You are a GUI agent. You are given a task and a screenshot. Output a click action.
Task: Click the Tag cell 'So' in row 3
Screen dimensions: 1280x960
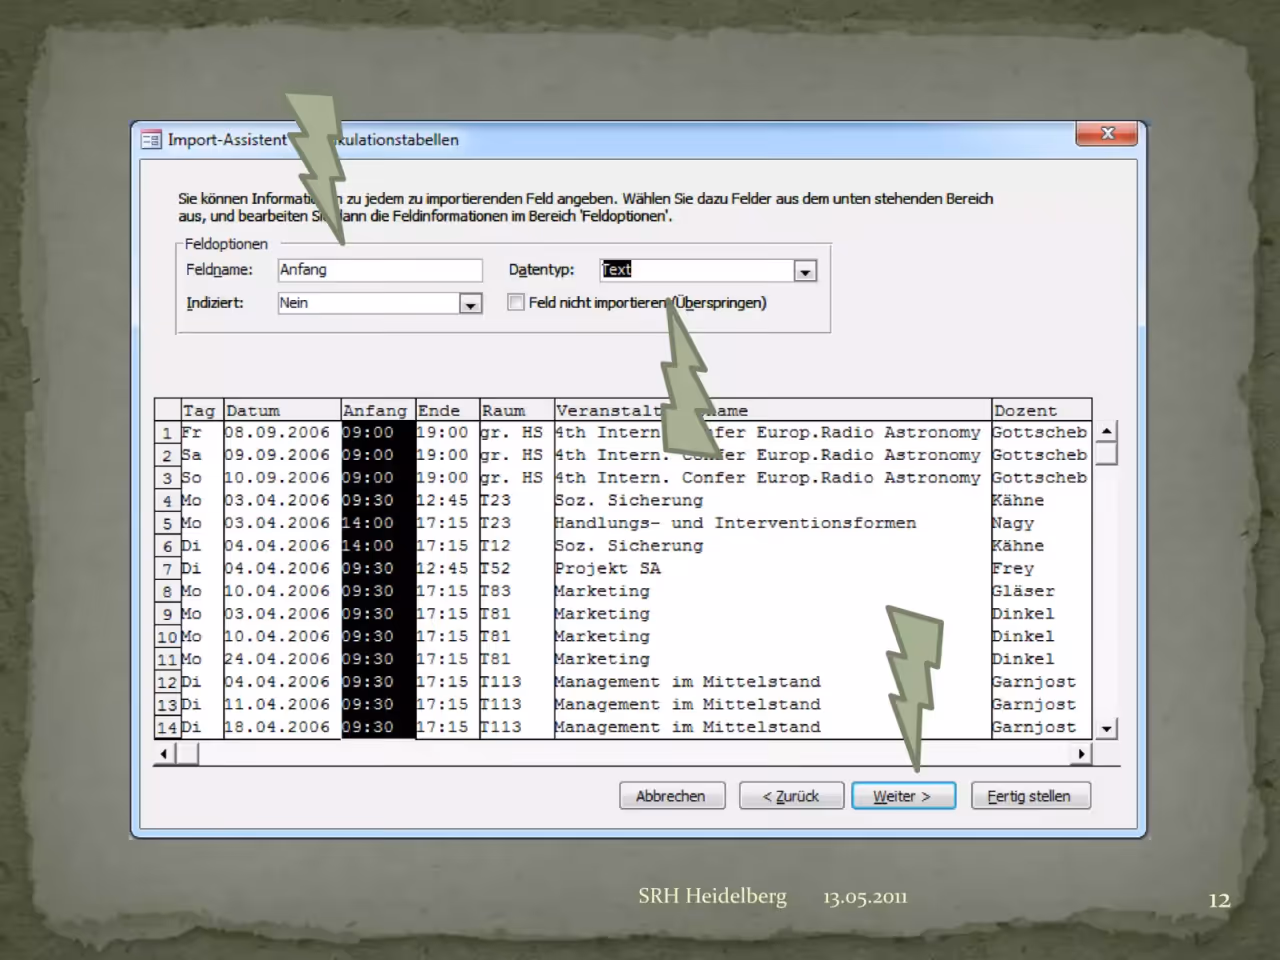click(191, 478)
